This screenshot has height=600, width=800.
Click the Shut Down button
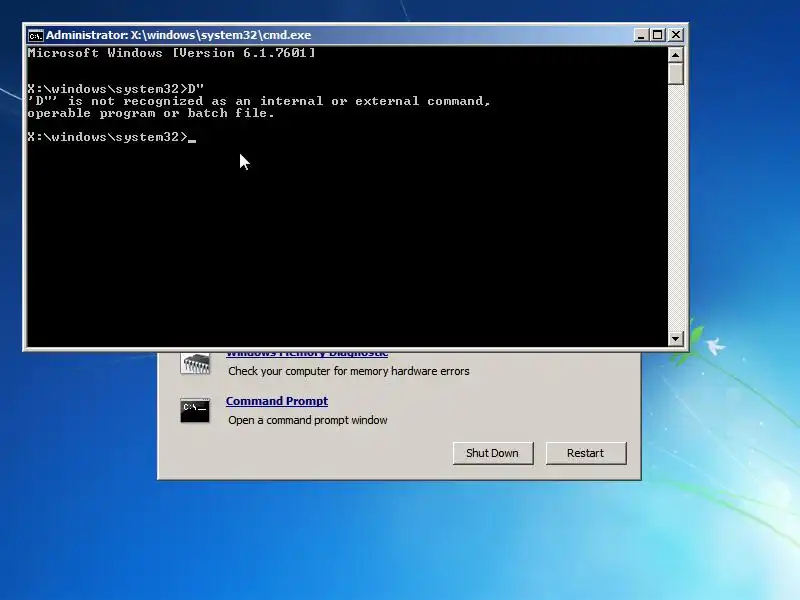tap(493, 453)
